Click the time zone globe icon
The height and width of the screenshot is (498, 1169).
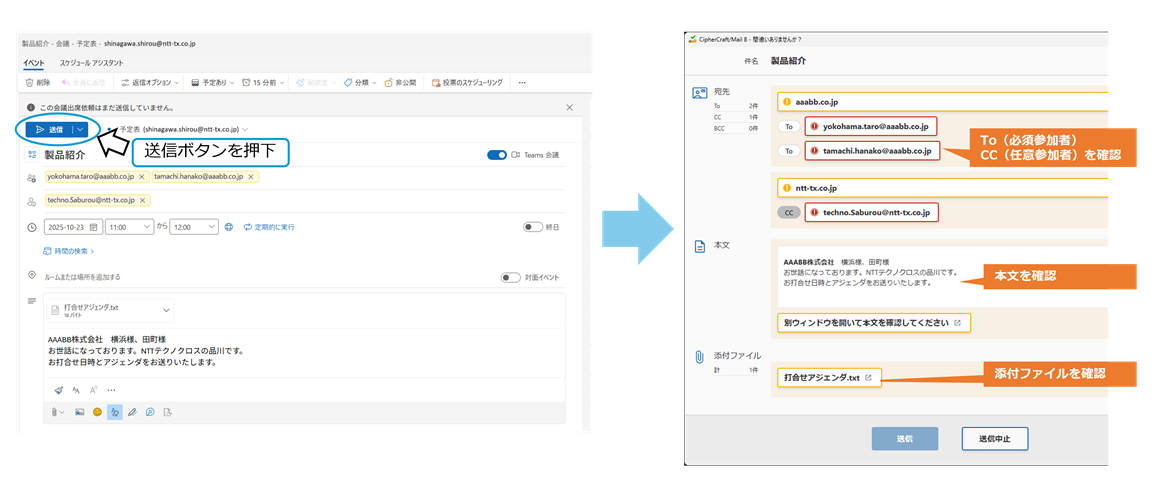tap(229, 227)
